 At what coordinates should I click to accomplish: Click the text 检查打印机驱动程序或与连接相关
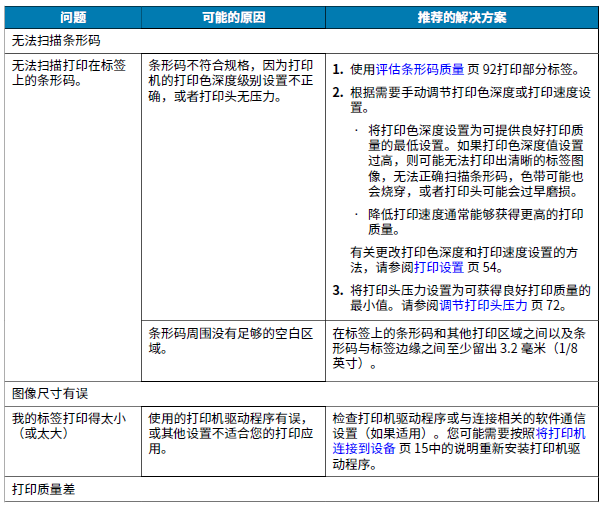pyautogui.click(x=459, y=441)
